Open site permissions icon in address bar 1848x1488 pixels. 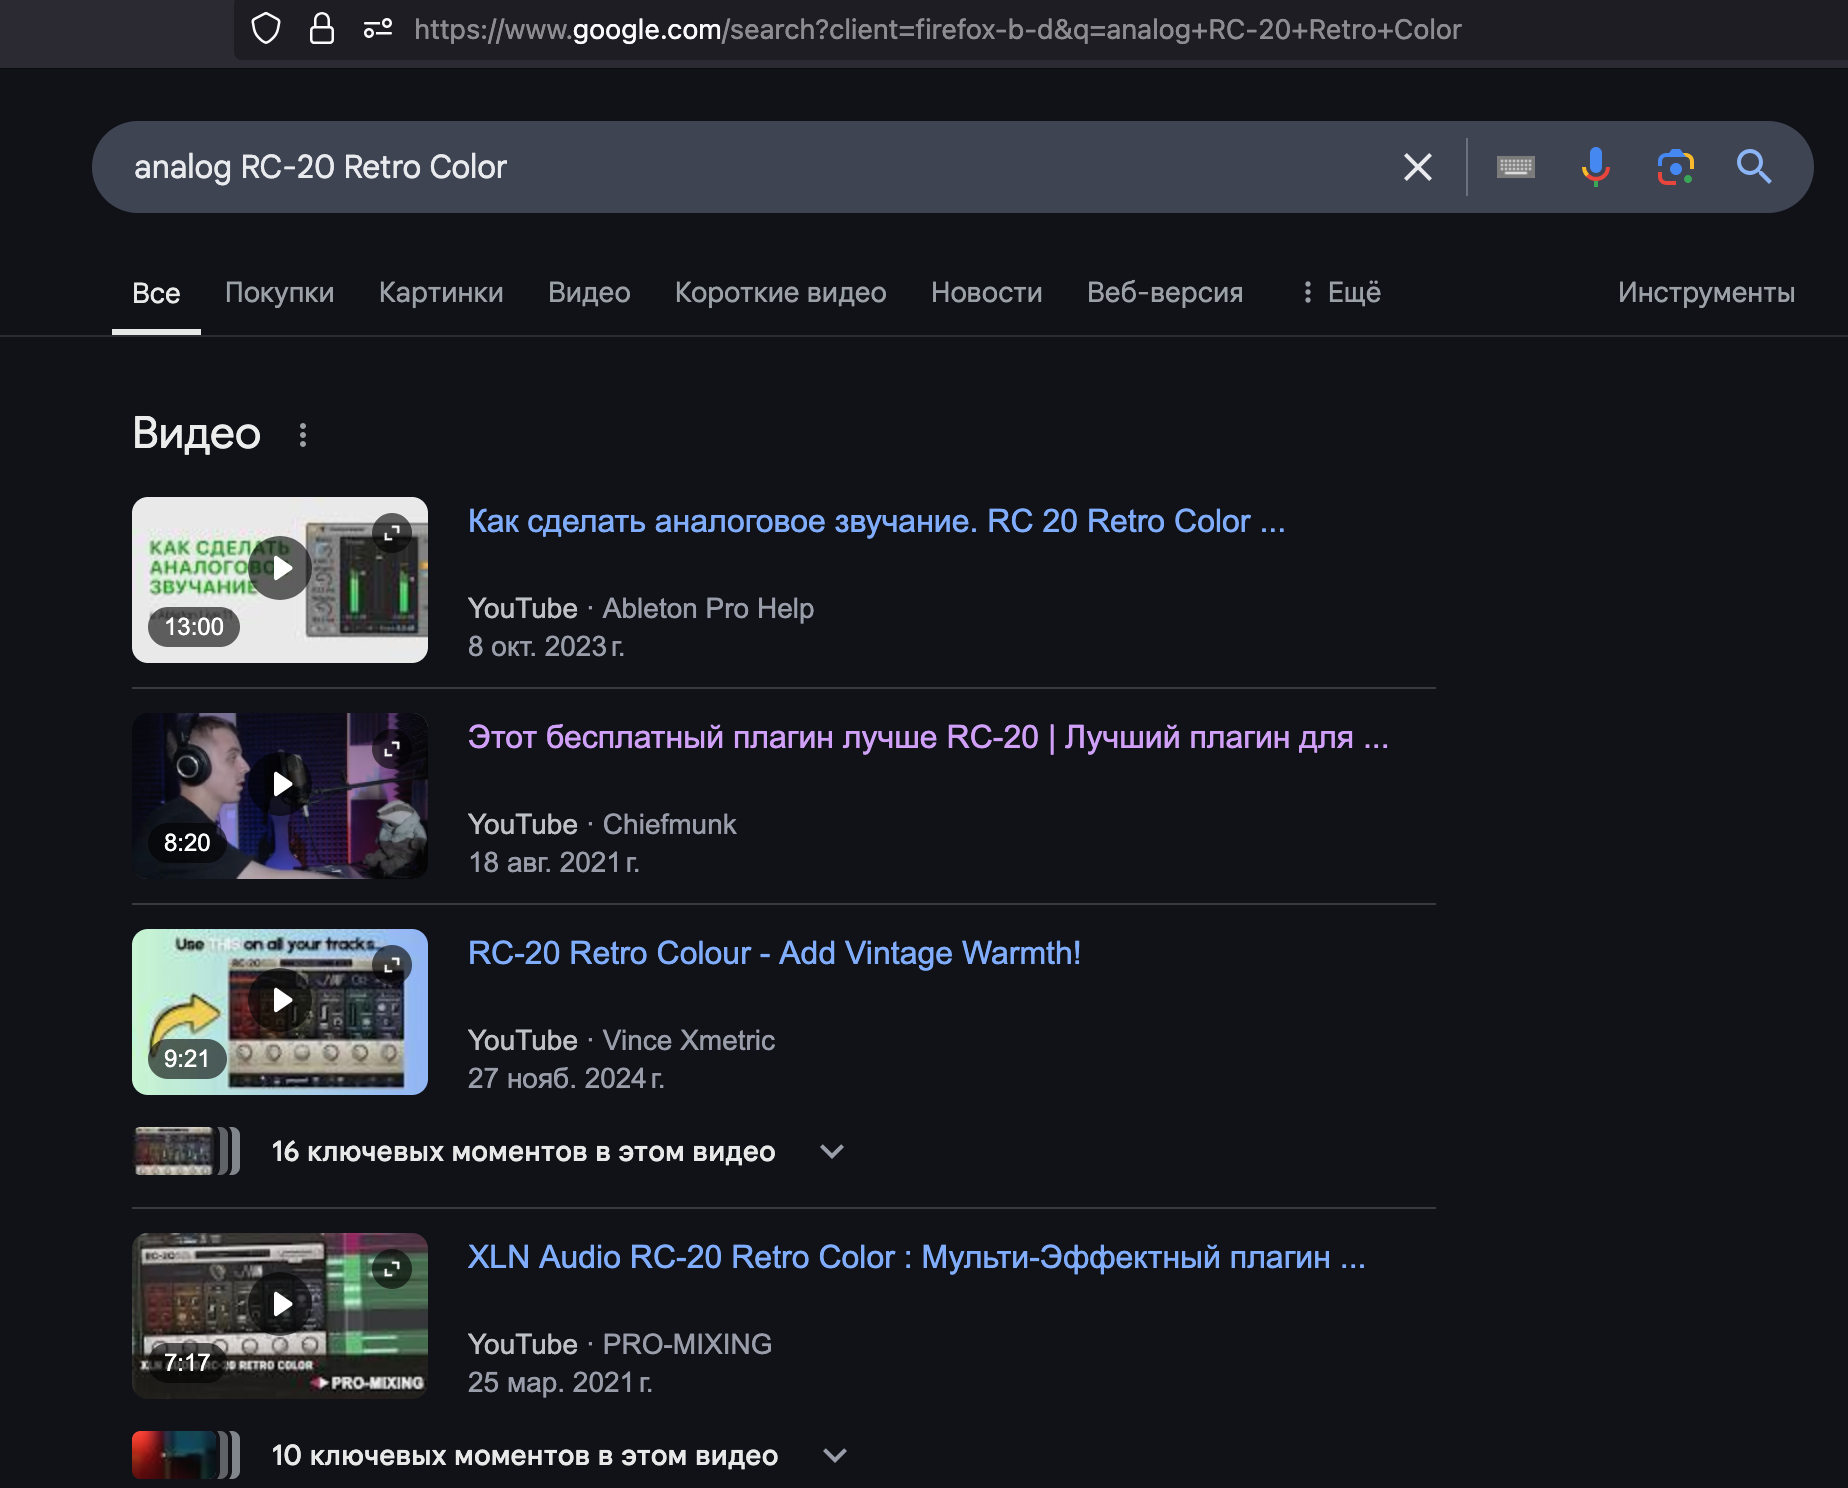tap(377, 29)
